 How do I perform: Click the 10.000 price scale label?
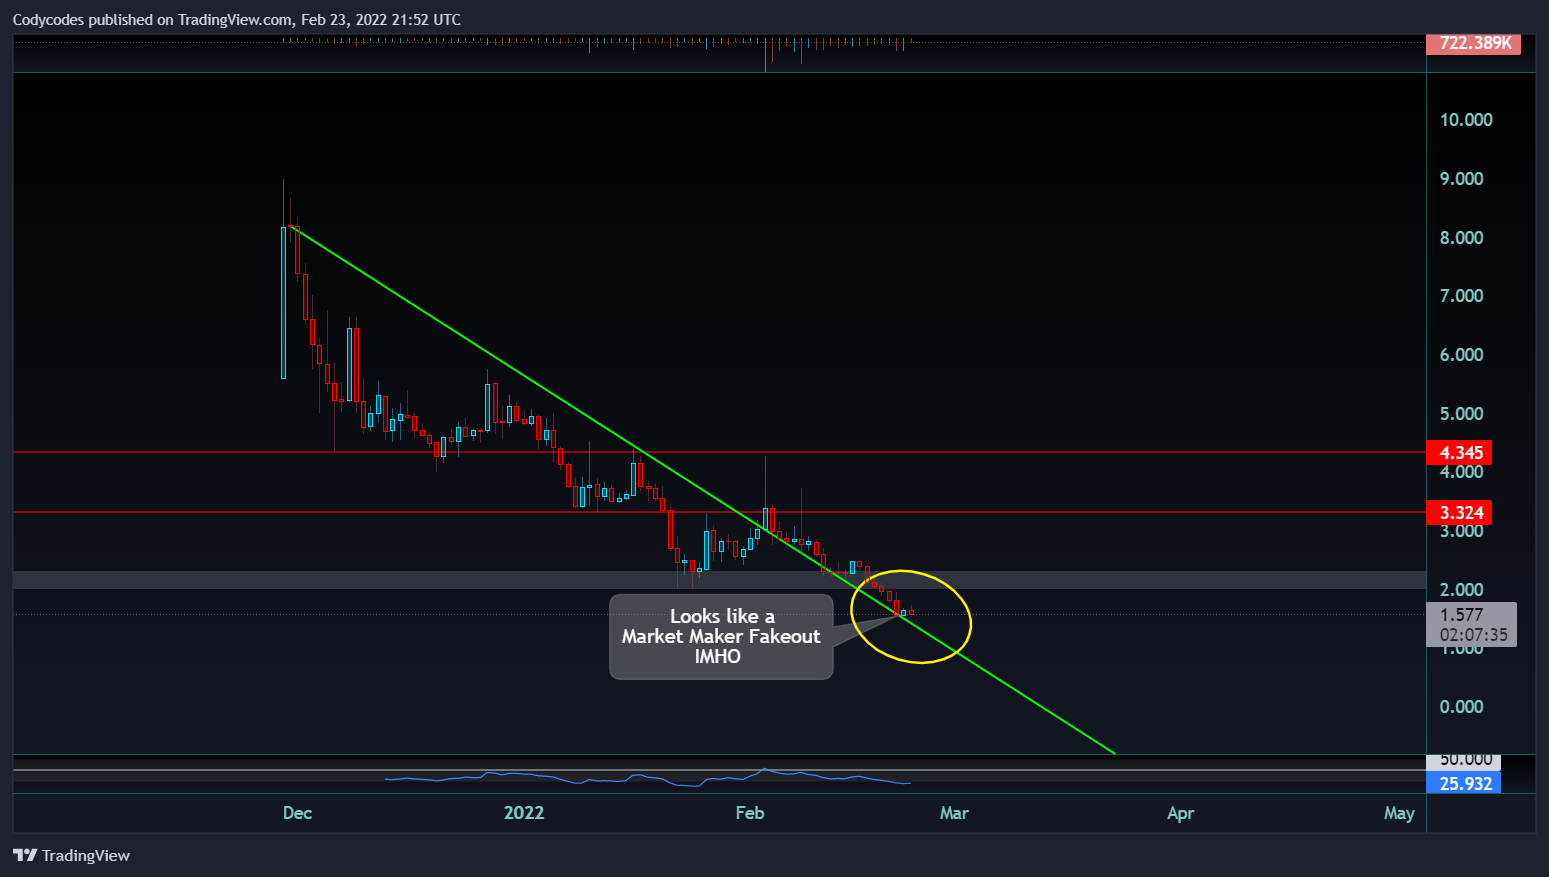(x=1466, y=120)
